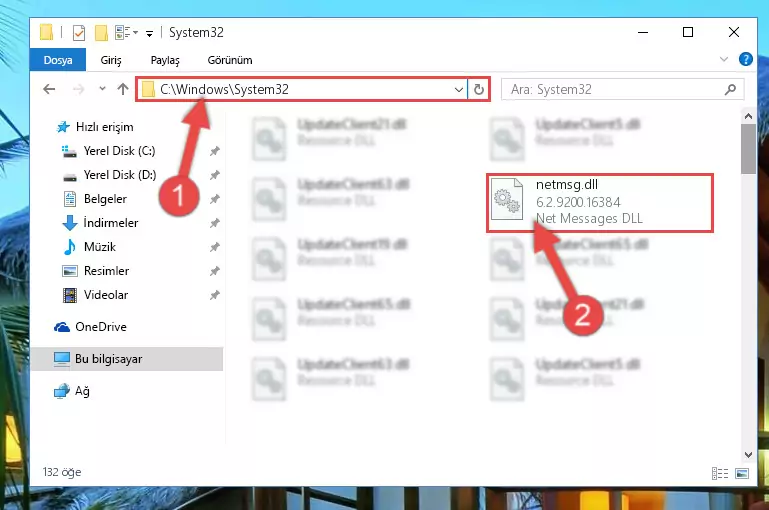Click the netmsg.dll gear file icon
769x510 pixels.
coord(507,199)
